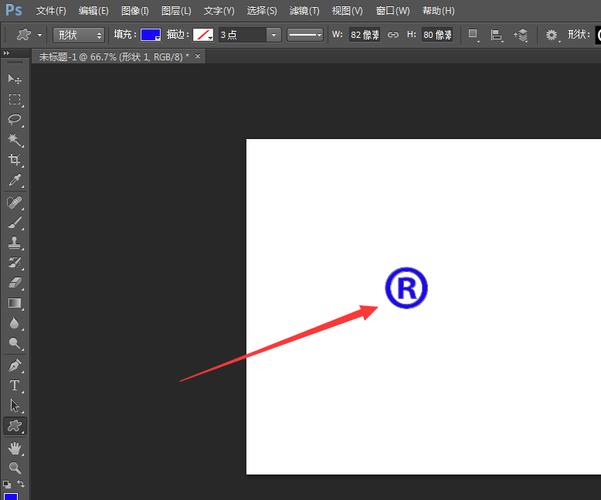Open path operations options

pyautogui.click(x=473, y=35)
